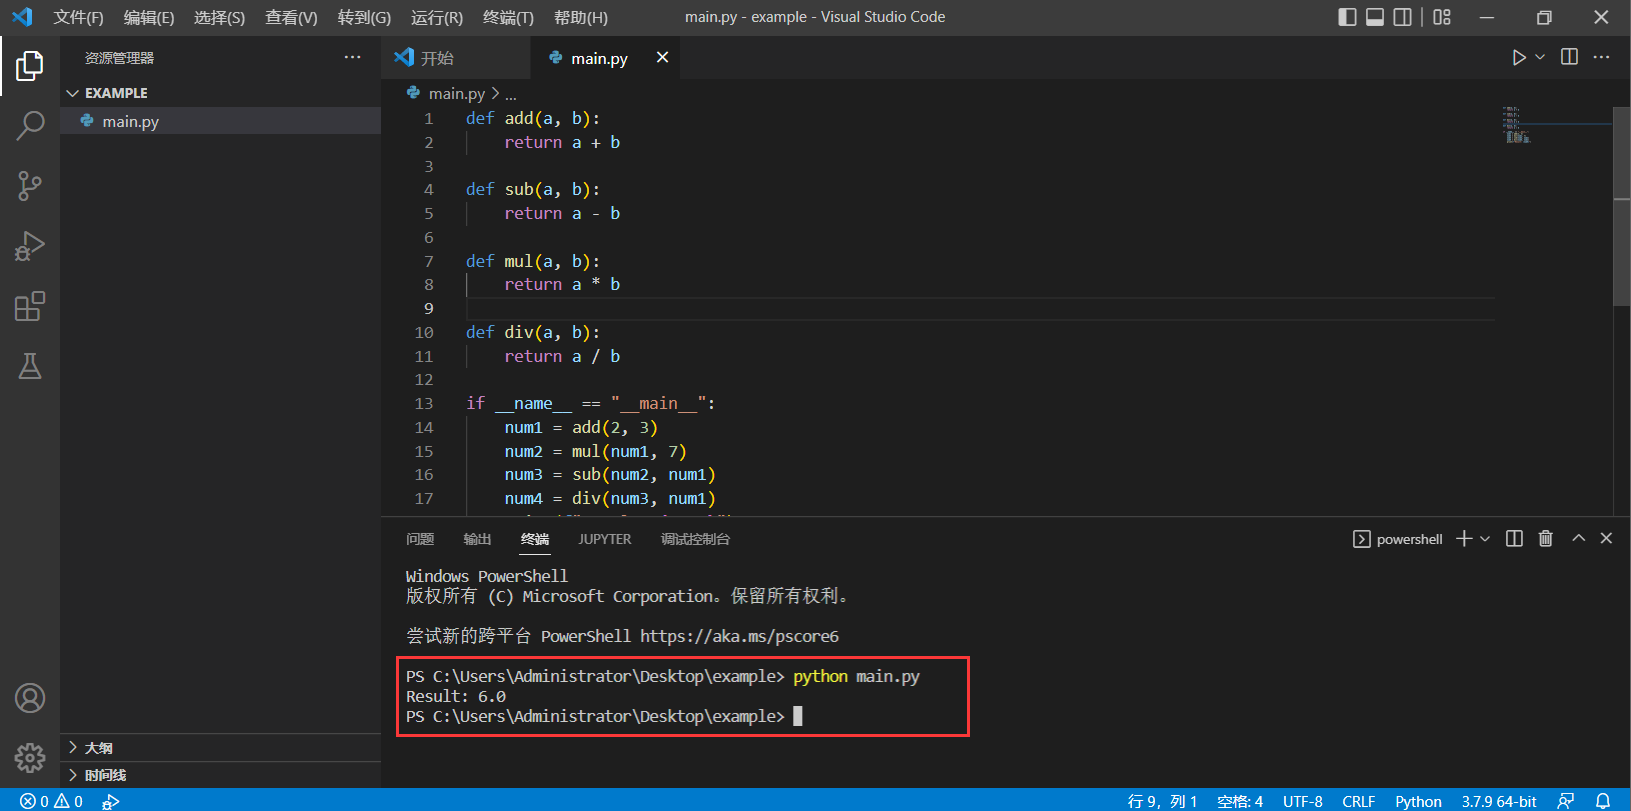
Task: Click the Run Python File play button
Action: pos(1518,58)
